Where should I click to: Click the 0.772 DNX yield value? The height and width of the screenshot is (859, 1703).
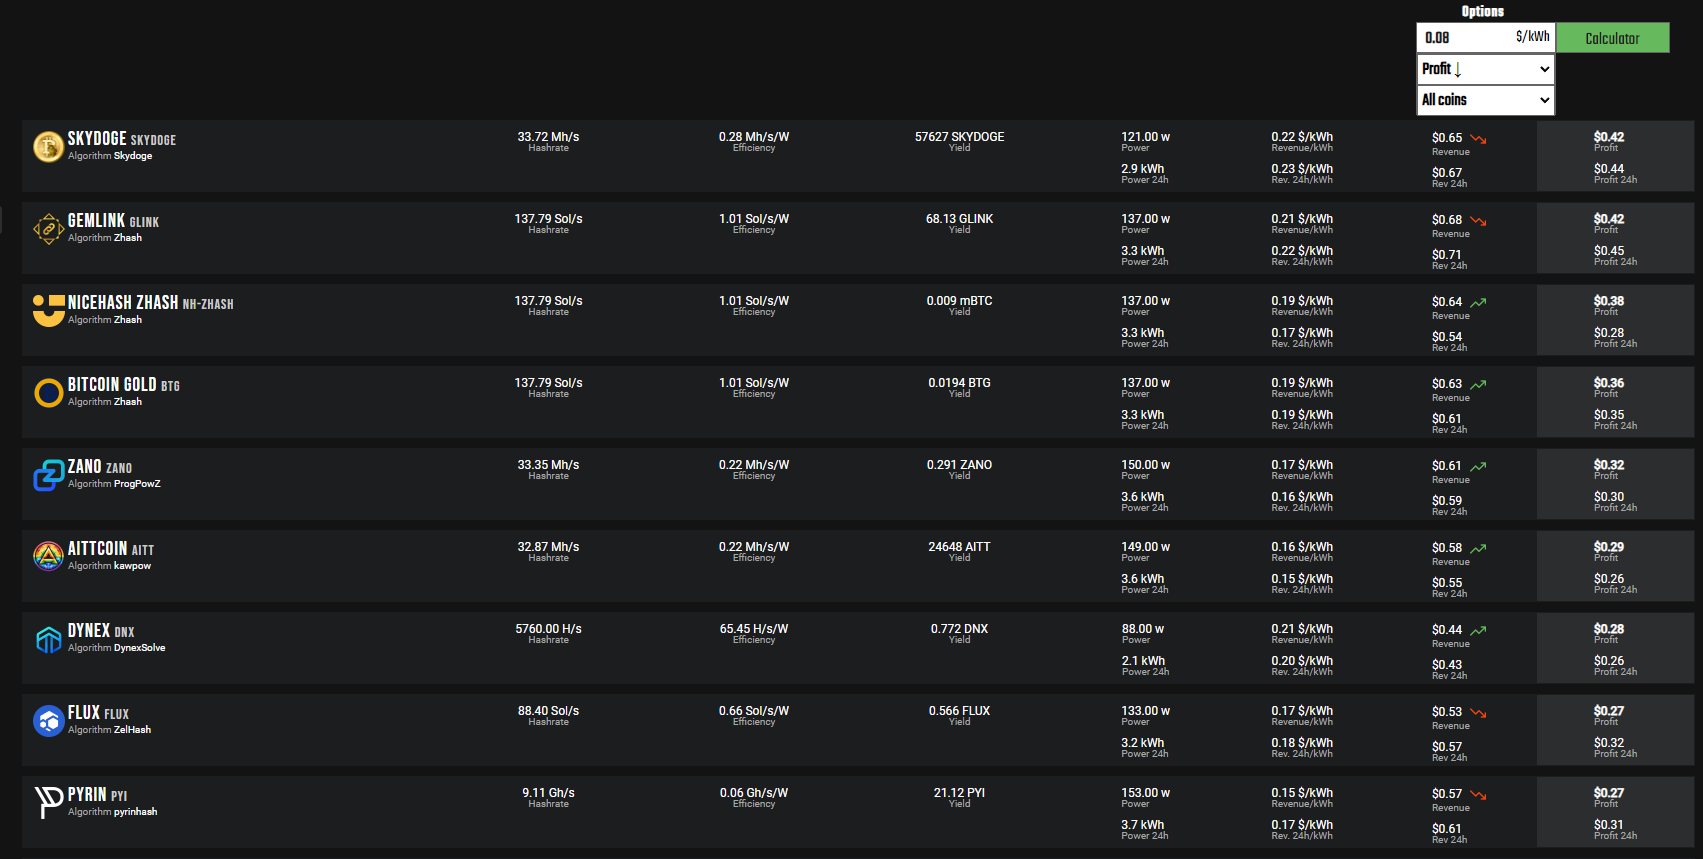[959, 629]
